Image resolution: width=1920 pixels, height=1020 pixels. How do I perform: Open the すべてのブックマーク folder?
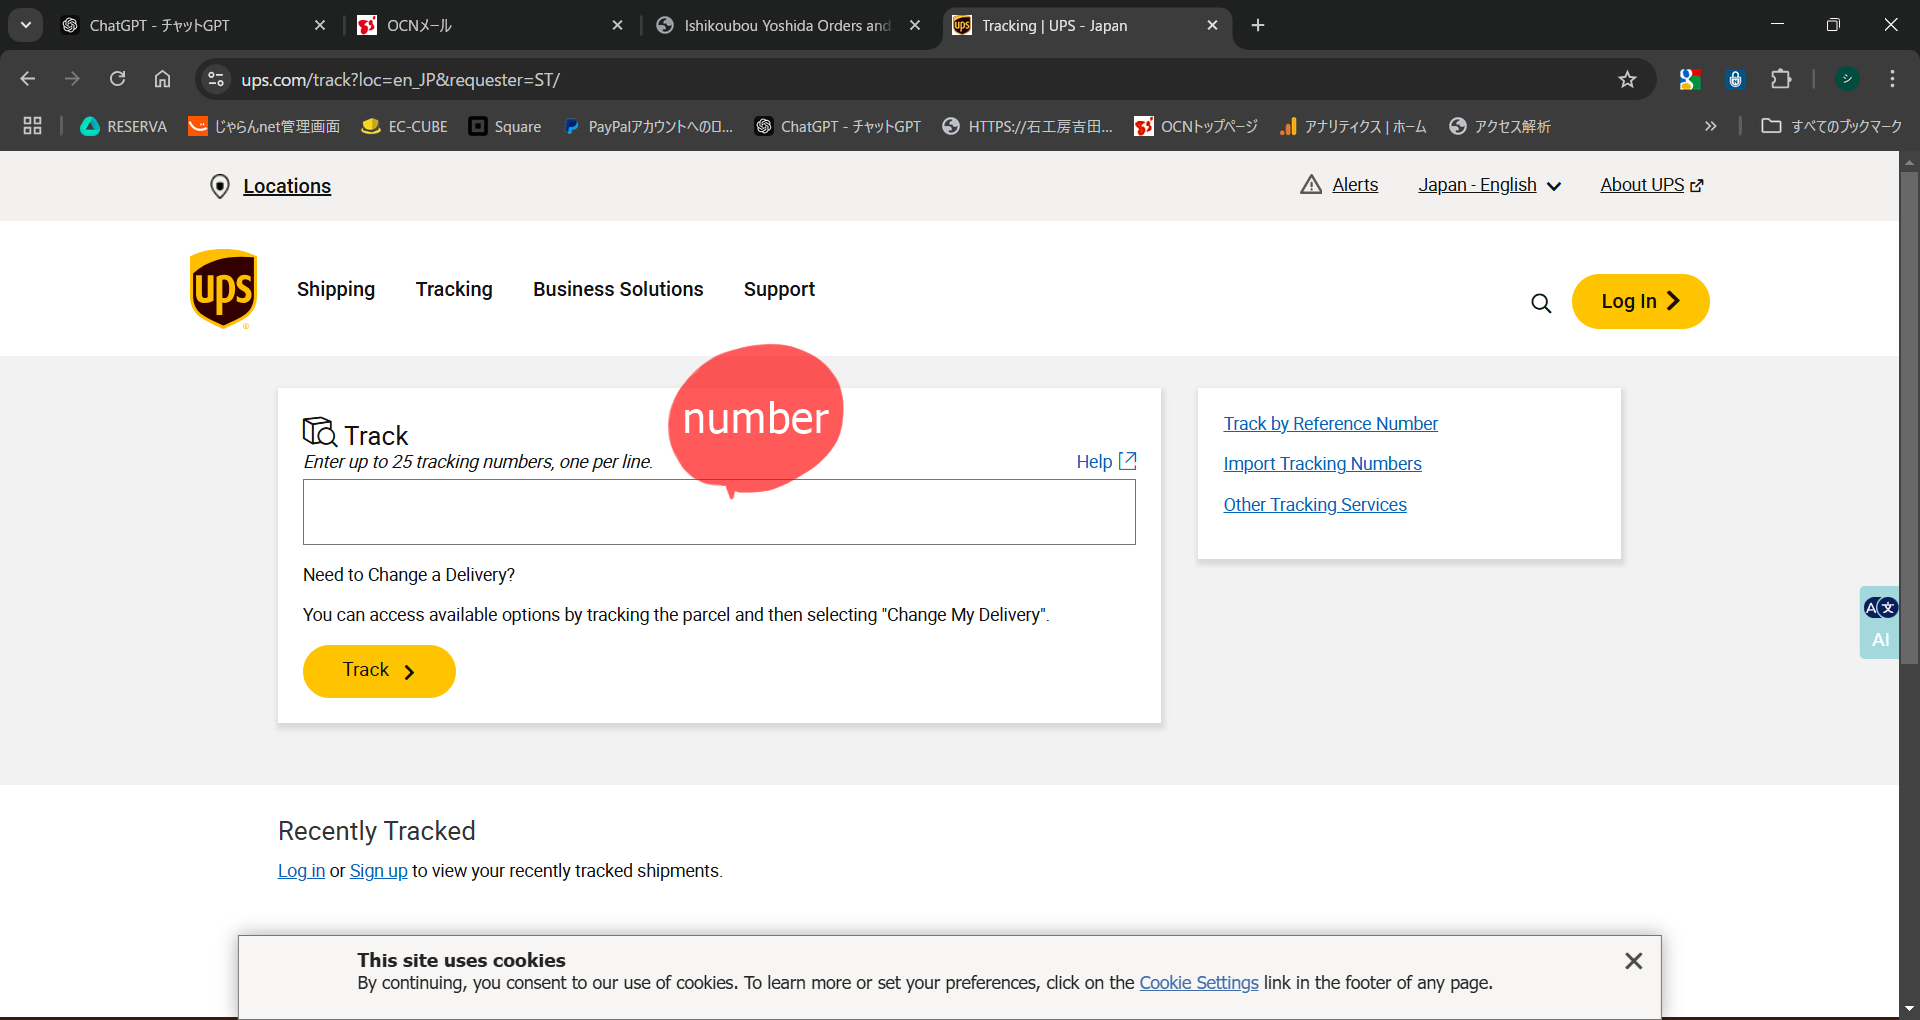1832,126
